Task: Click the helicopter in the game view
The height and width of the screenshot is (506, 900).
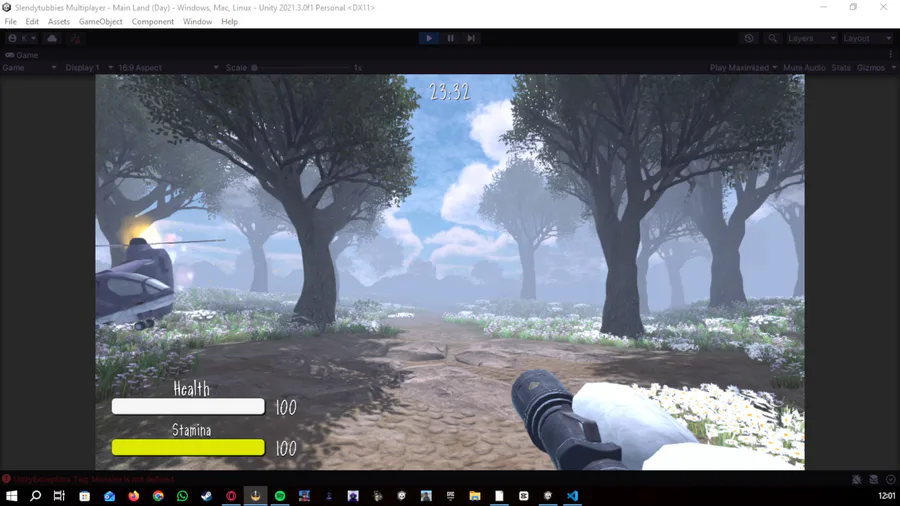Action: tap(134, 284)
